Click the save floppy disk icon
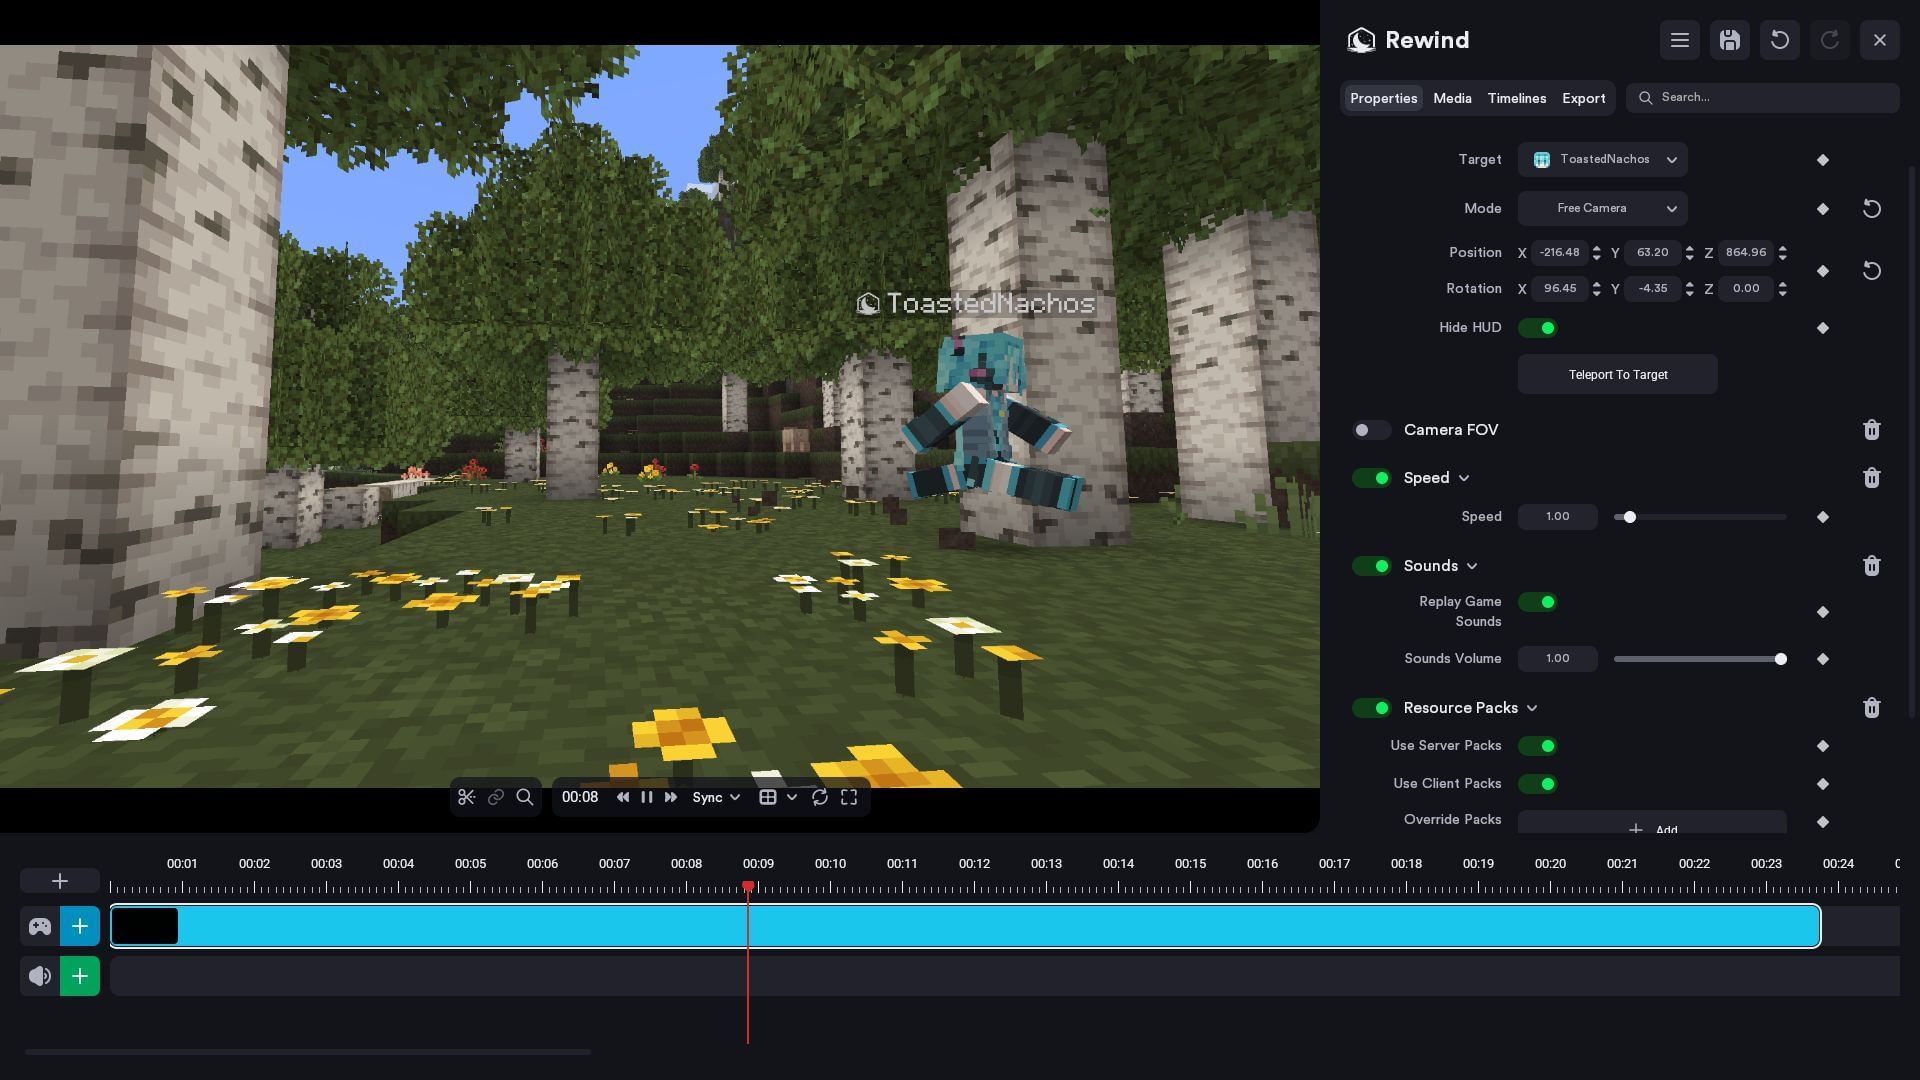The height and width of the screenshot is (1080, 1920). click(x=1730, y=40)
